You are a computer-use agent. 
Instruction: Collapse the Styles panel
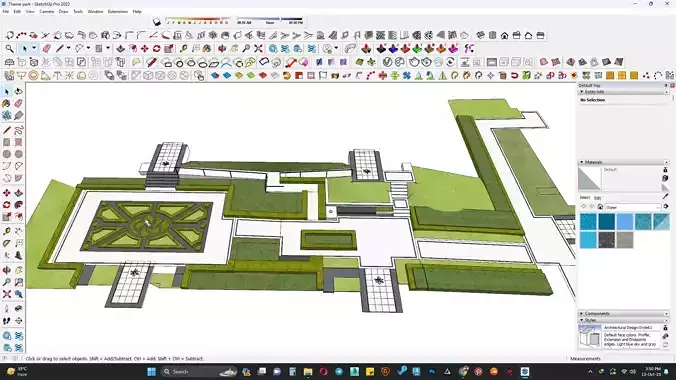tap(582, 320)
